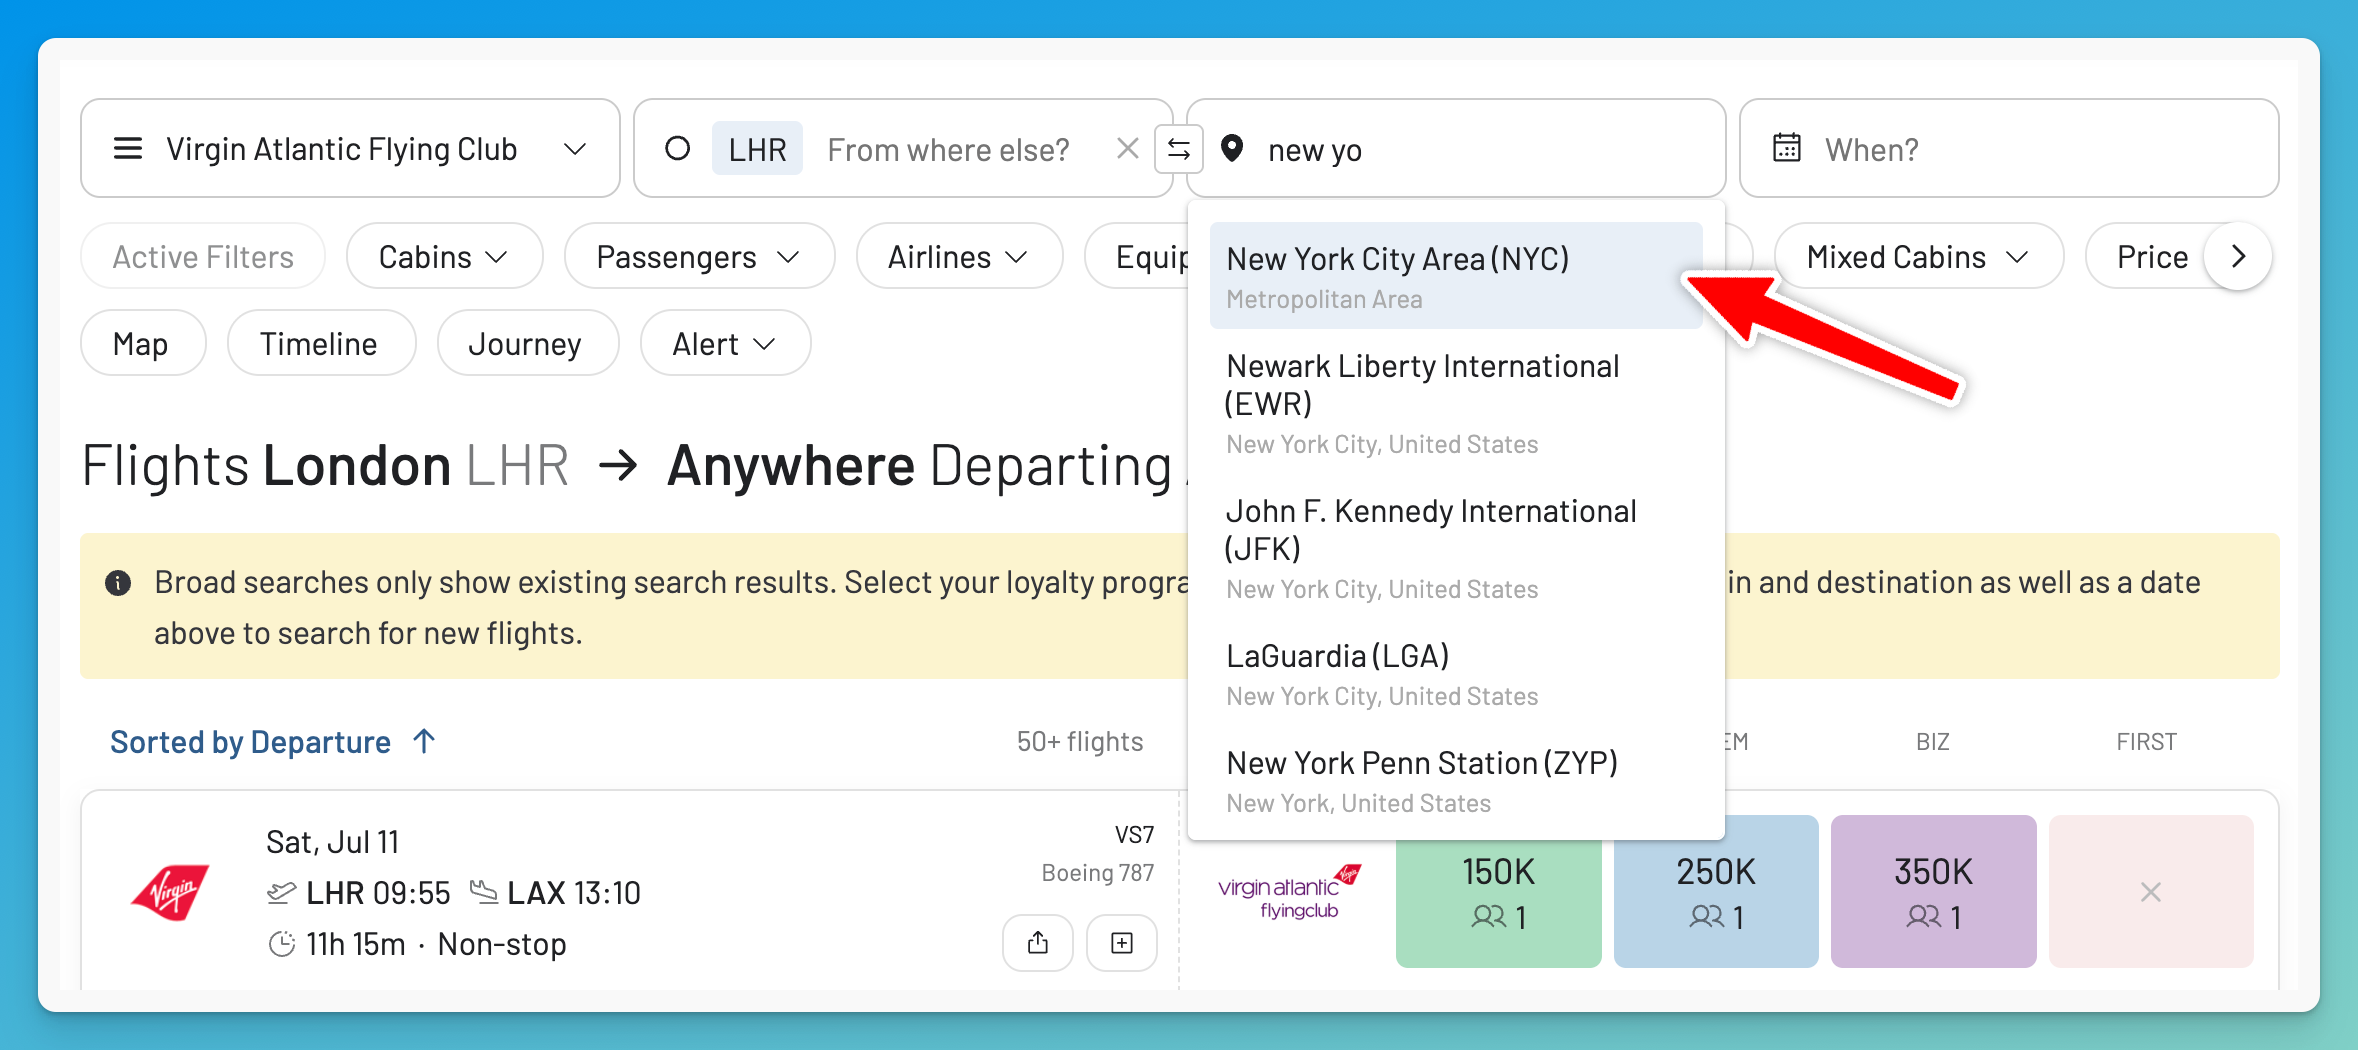The height and width of the screenshot is (1050, 2358).
Task: Select the green 150K fare tile
Action: [x=1498, y=891]
